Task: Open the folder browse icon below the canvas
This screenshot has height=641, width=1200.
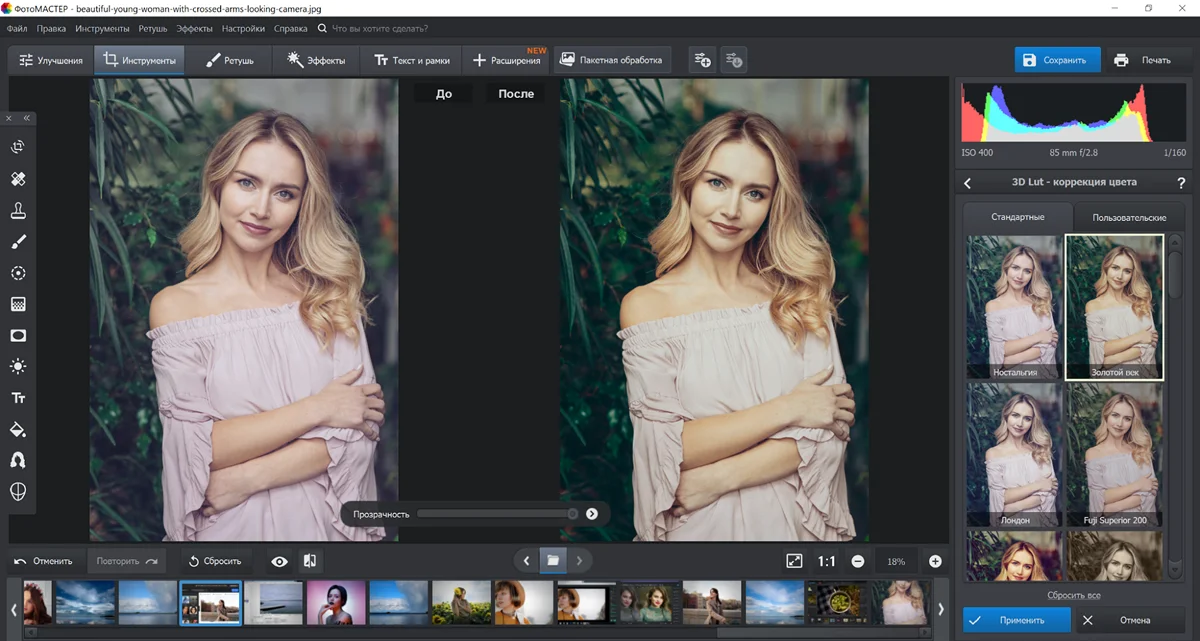Action: point(553,561)
